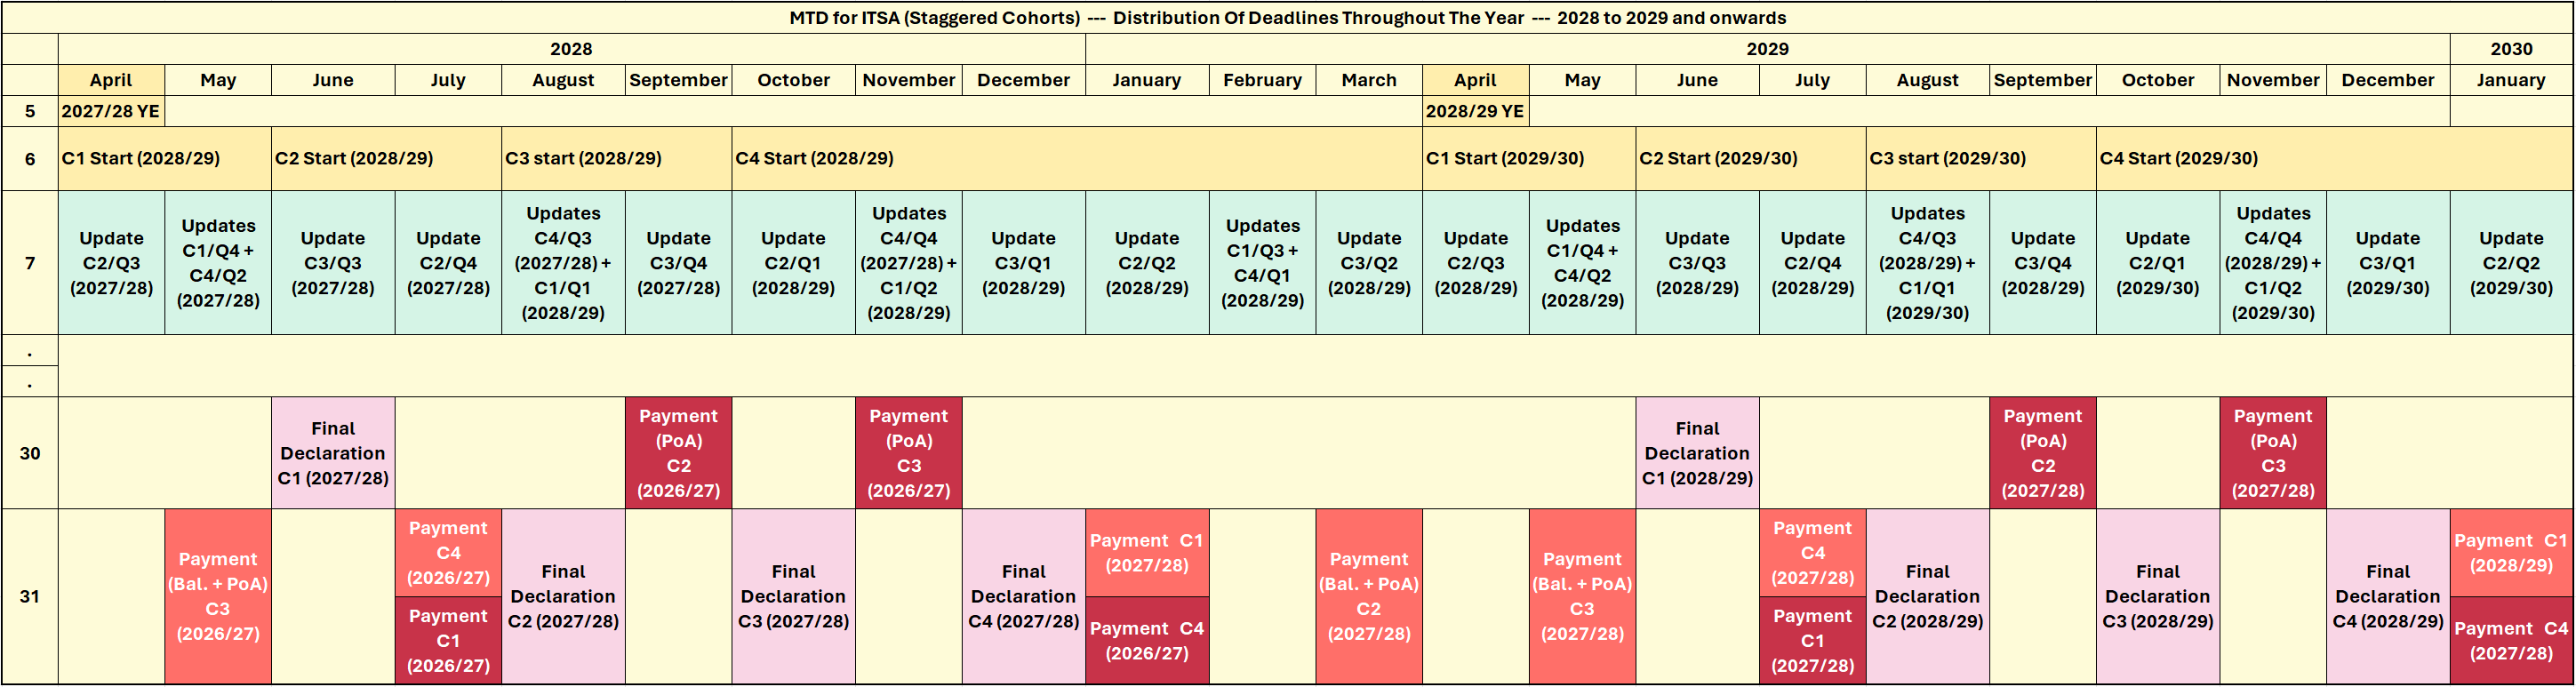Select 'C2 Start (2029/30)' cell
Image resolution: width=2576 pixels, height=687 pixels.
[x=1751, y=158]
